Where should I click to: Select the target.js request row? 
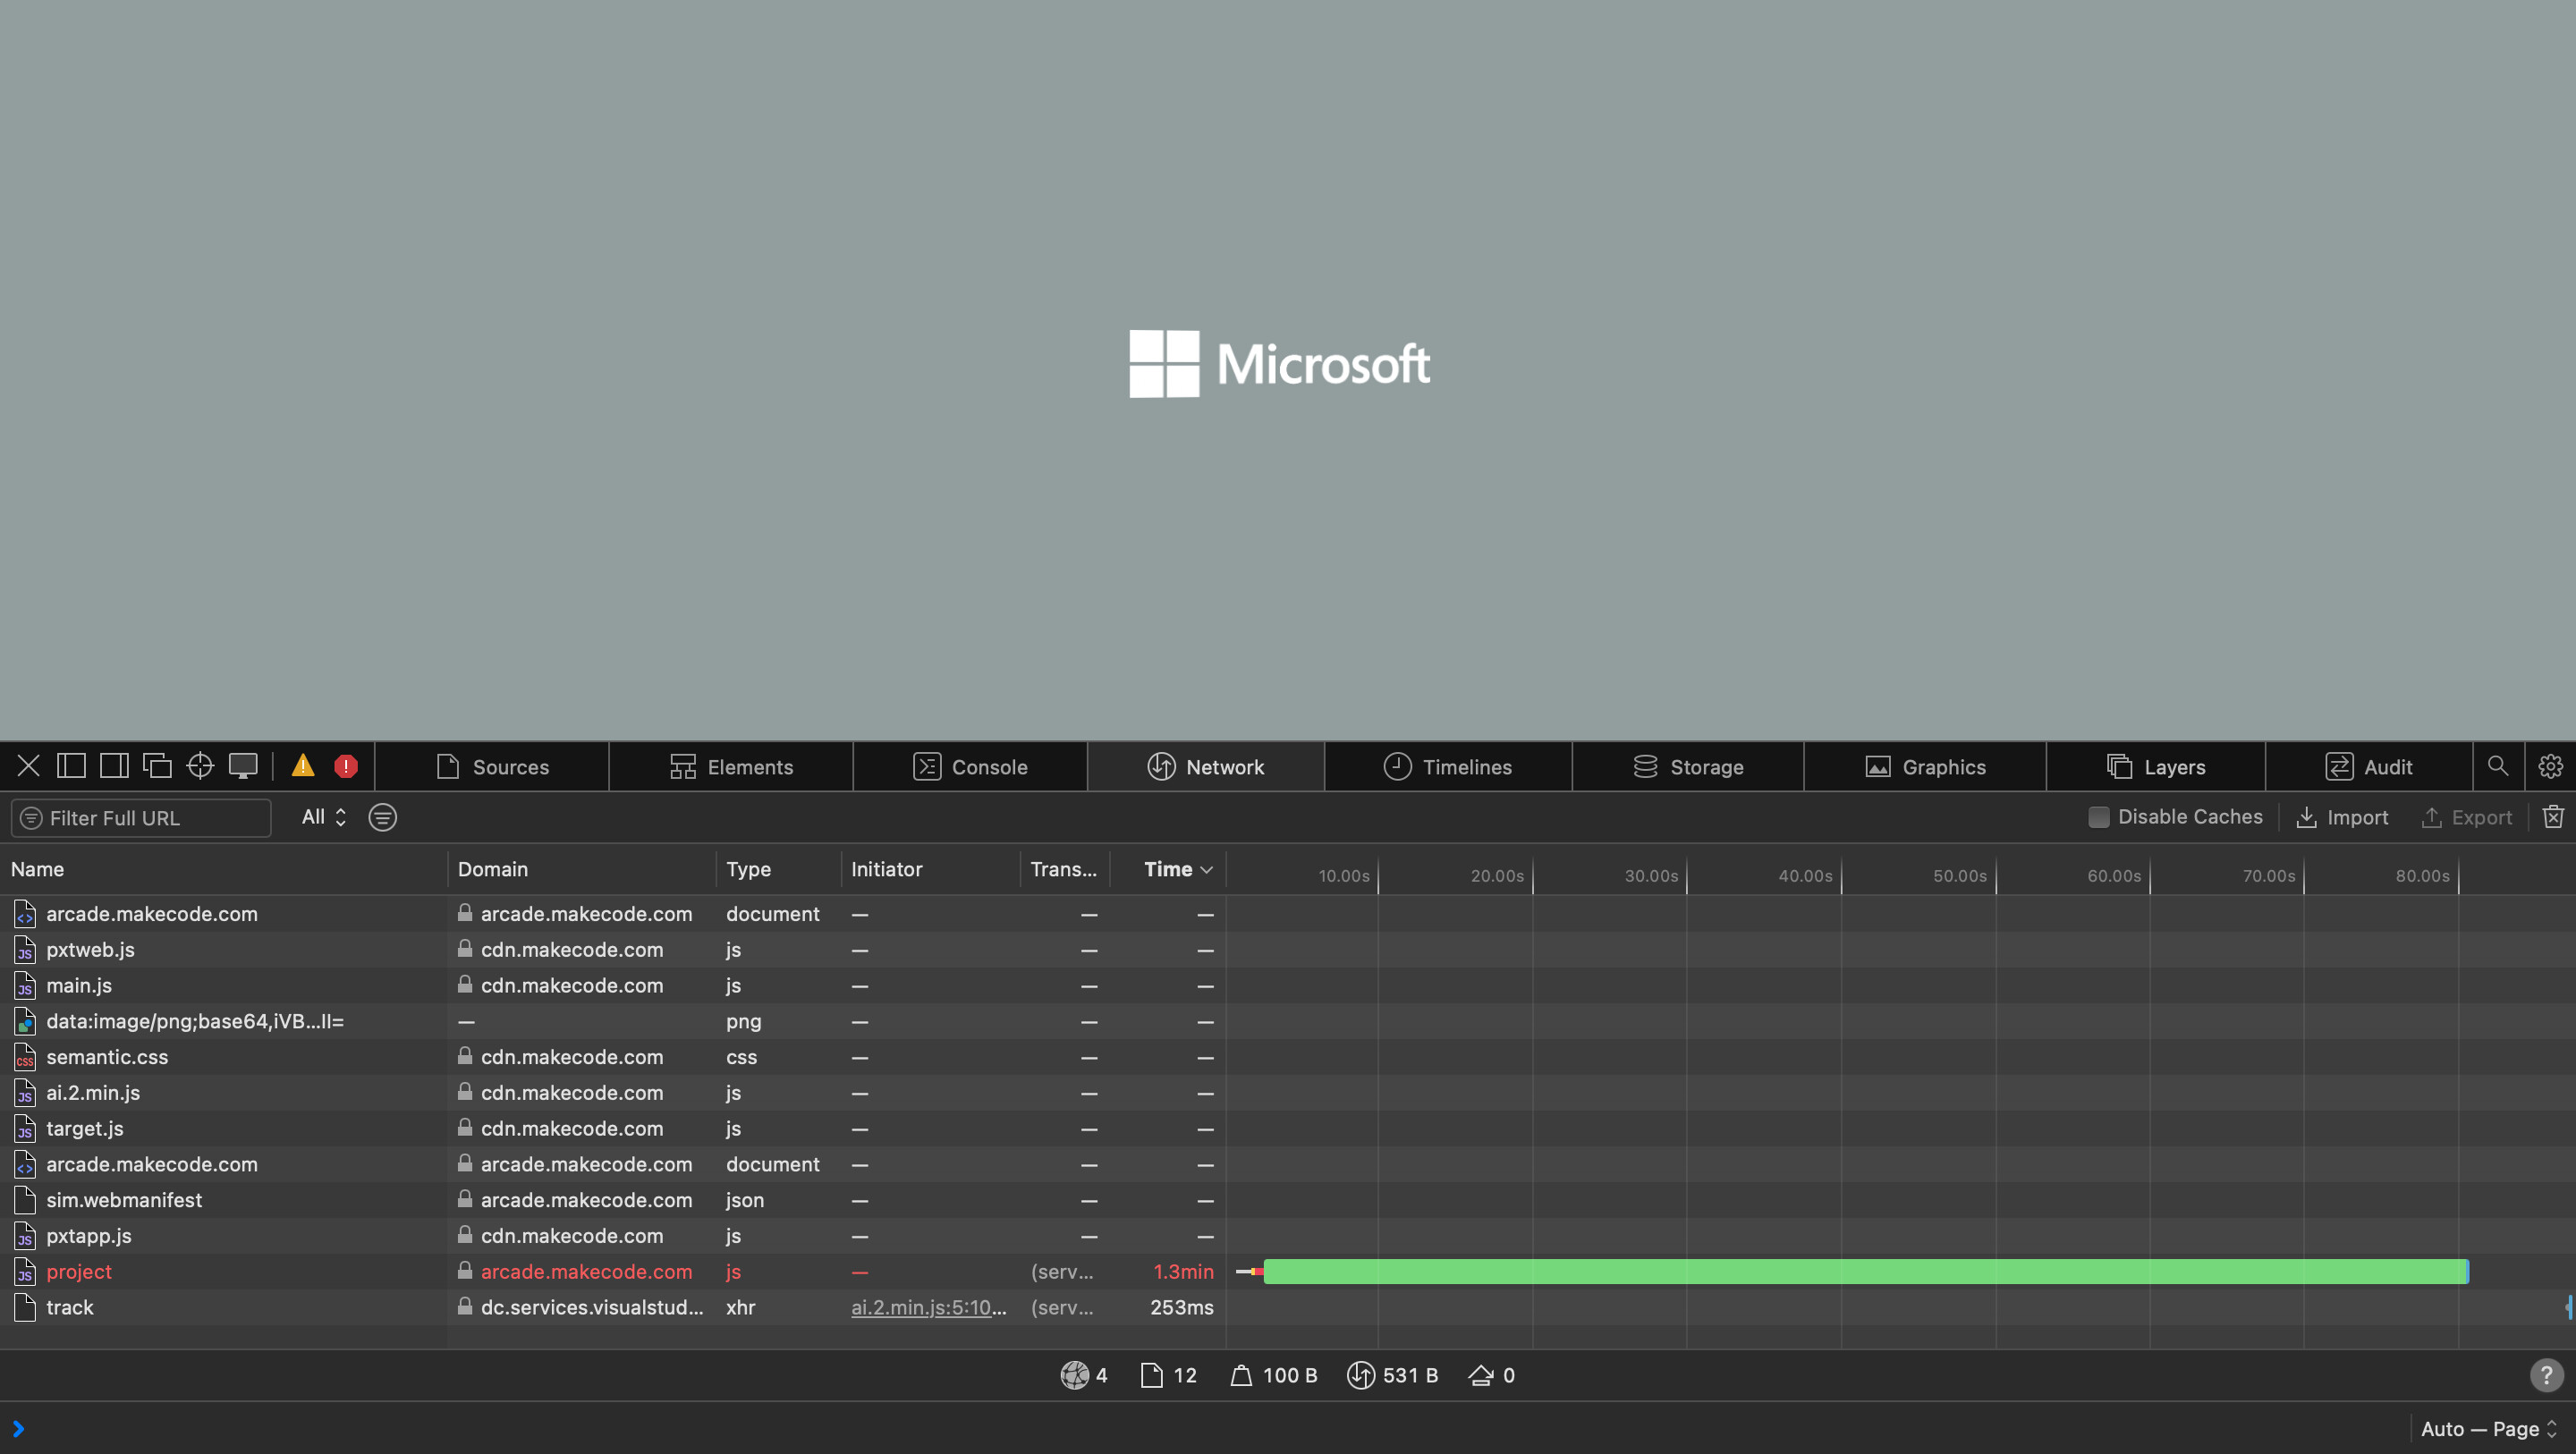click(x=1288, y=1128)
